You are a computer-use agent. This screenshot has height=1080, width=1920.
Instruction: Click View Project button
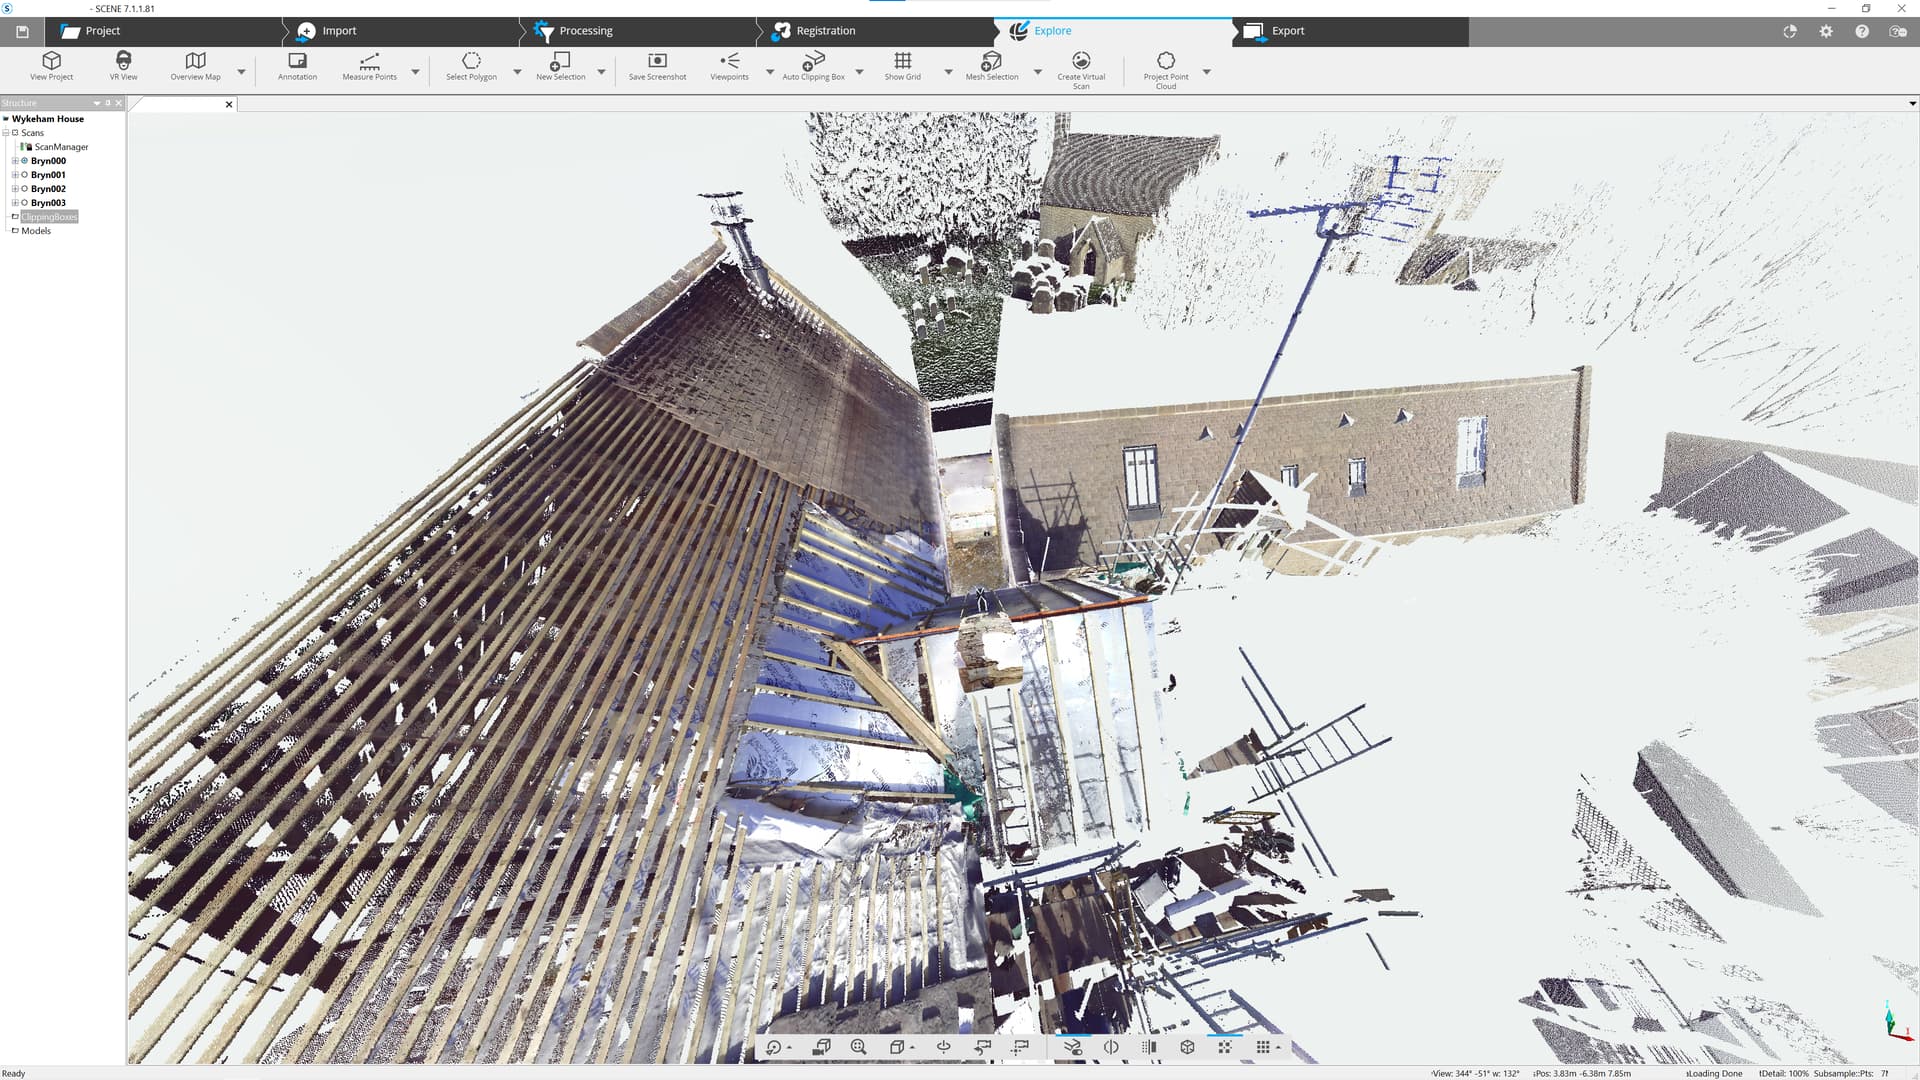50,66
